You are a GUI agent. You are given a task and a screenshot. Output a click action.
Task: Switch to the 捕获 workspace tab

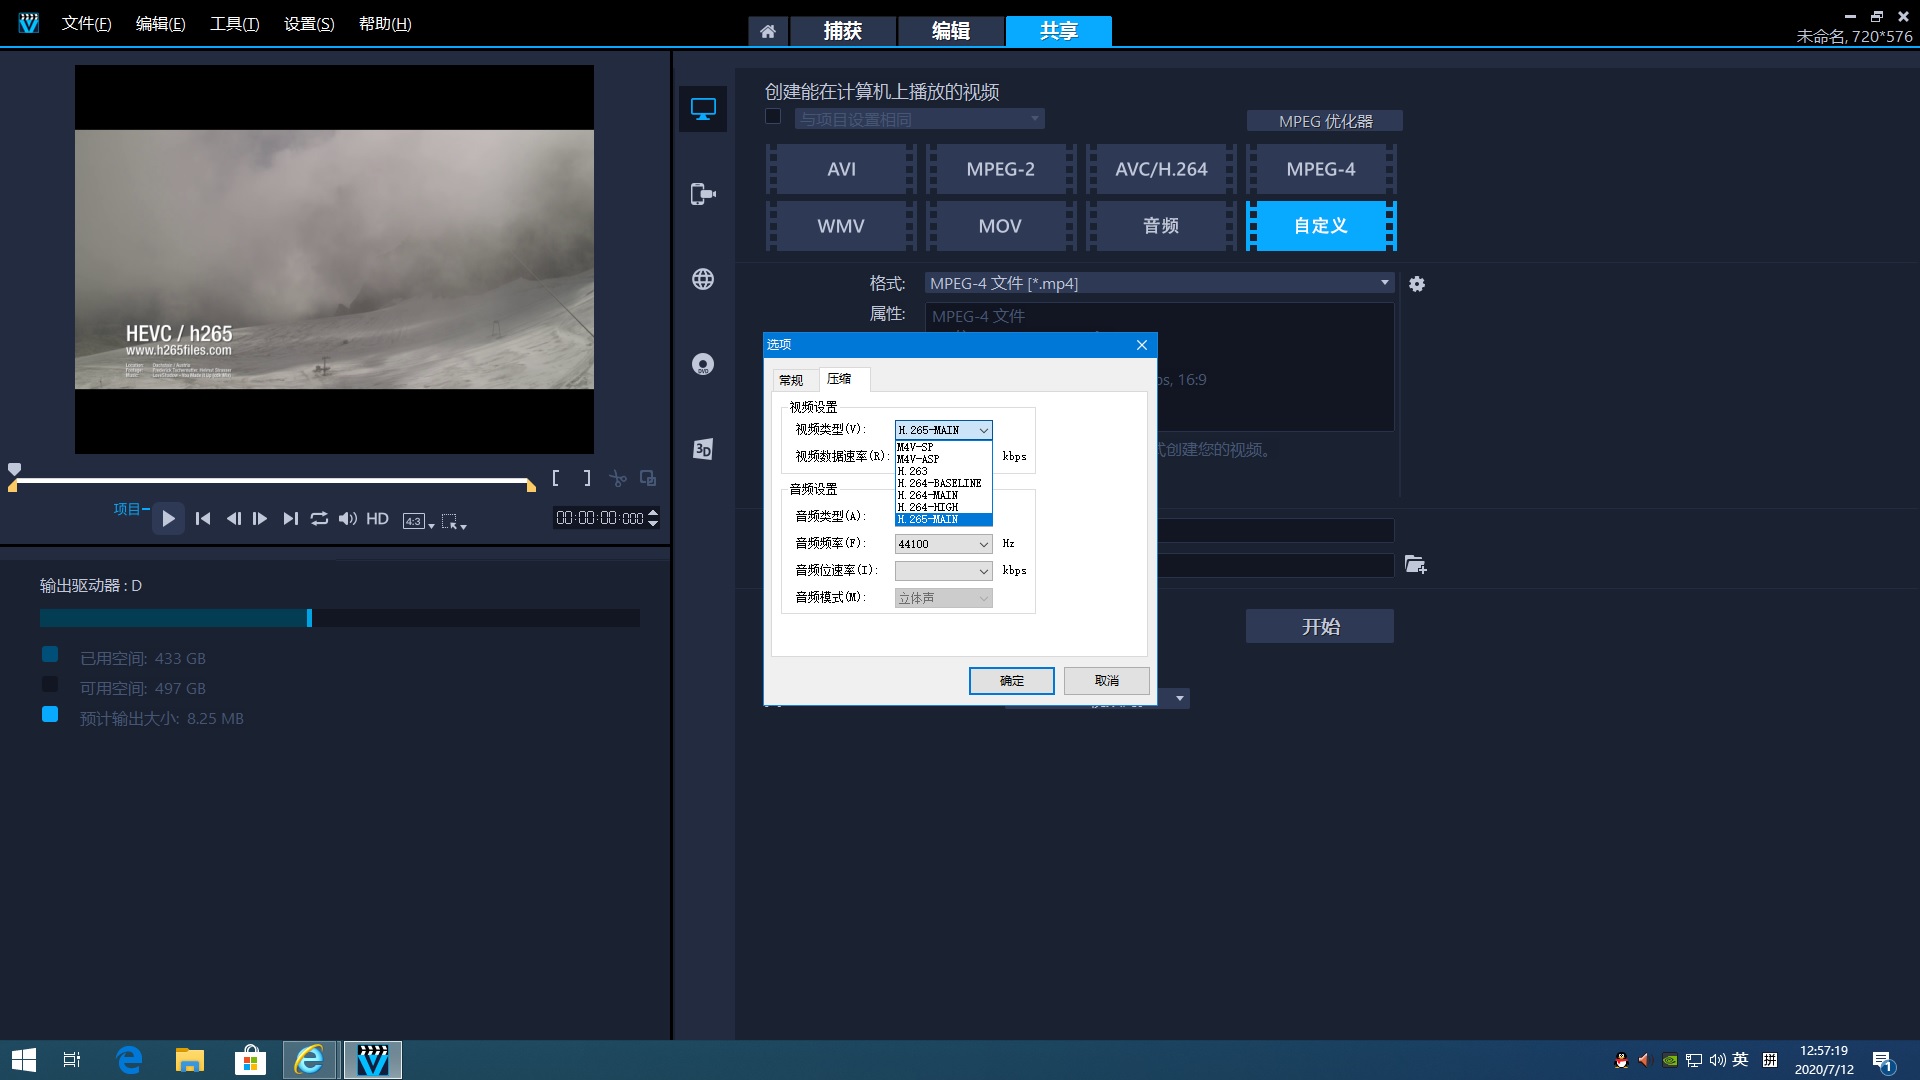pyautogui.click(x=842, y=31)
